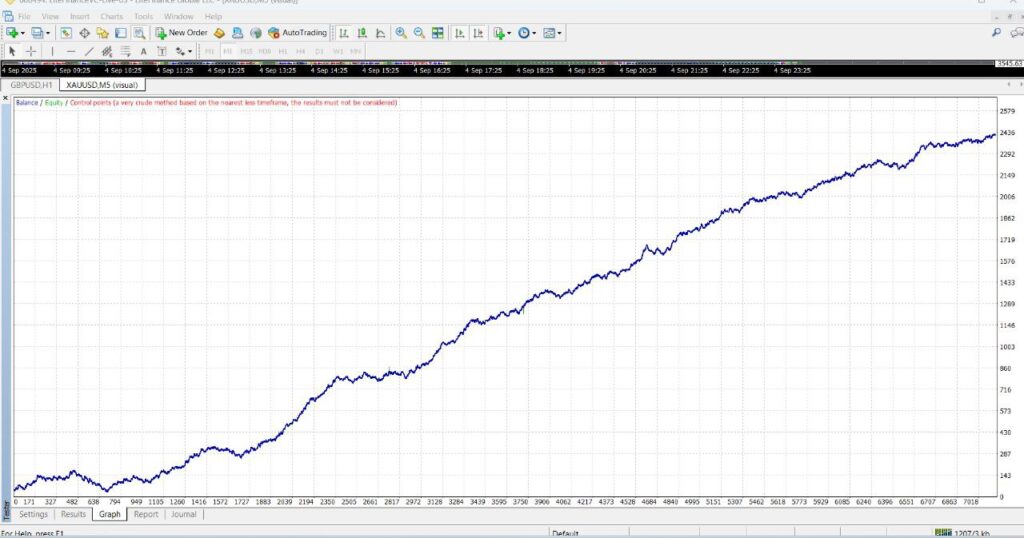The image size is (1024, 538).
Task: Open the Strategy Tester toolbar icon
Action: coord(137,33)
